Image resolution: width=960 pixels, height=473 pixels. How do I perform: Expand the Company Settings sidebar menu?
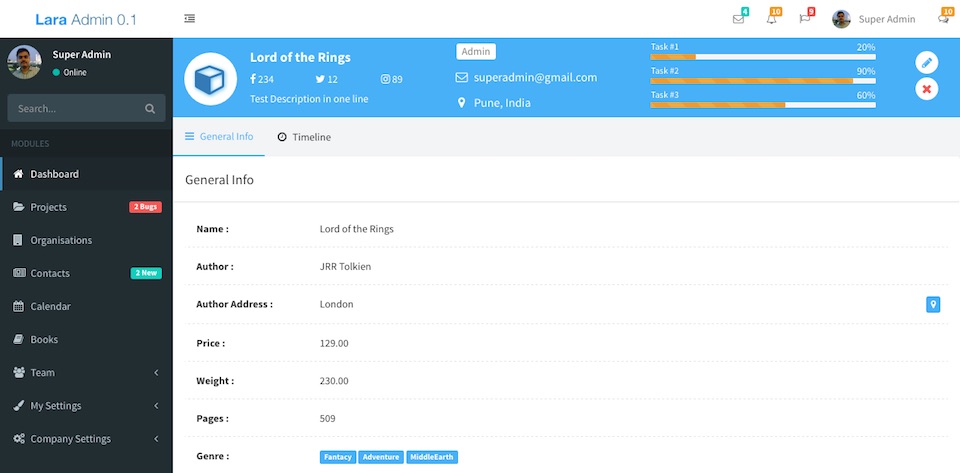pos(86,439)
